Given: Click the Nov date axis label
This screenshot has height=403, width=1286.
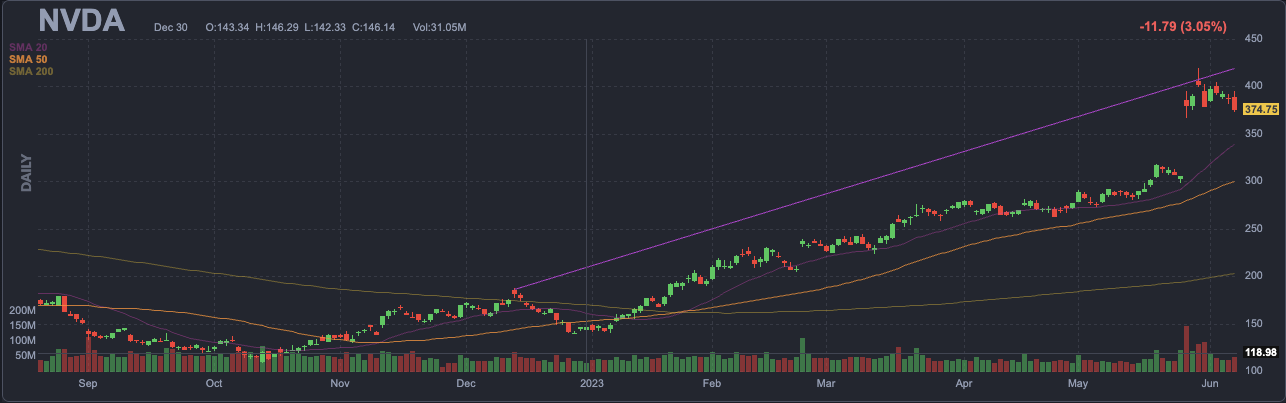Looking at the screenshot, I should [x=339, y=383].
